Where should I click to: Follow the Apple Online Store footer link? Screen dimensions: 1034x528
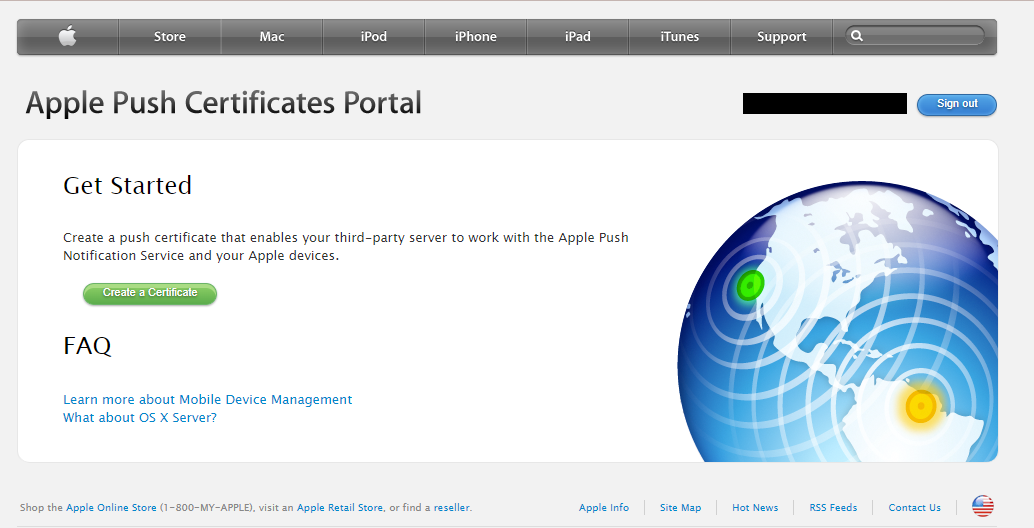[111, 508]
